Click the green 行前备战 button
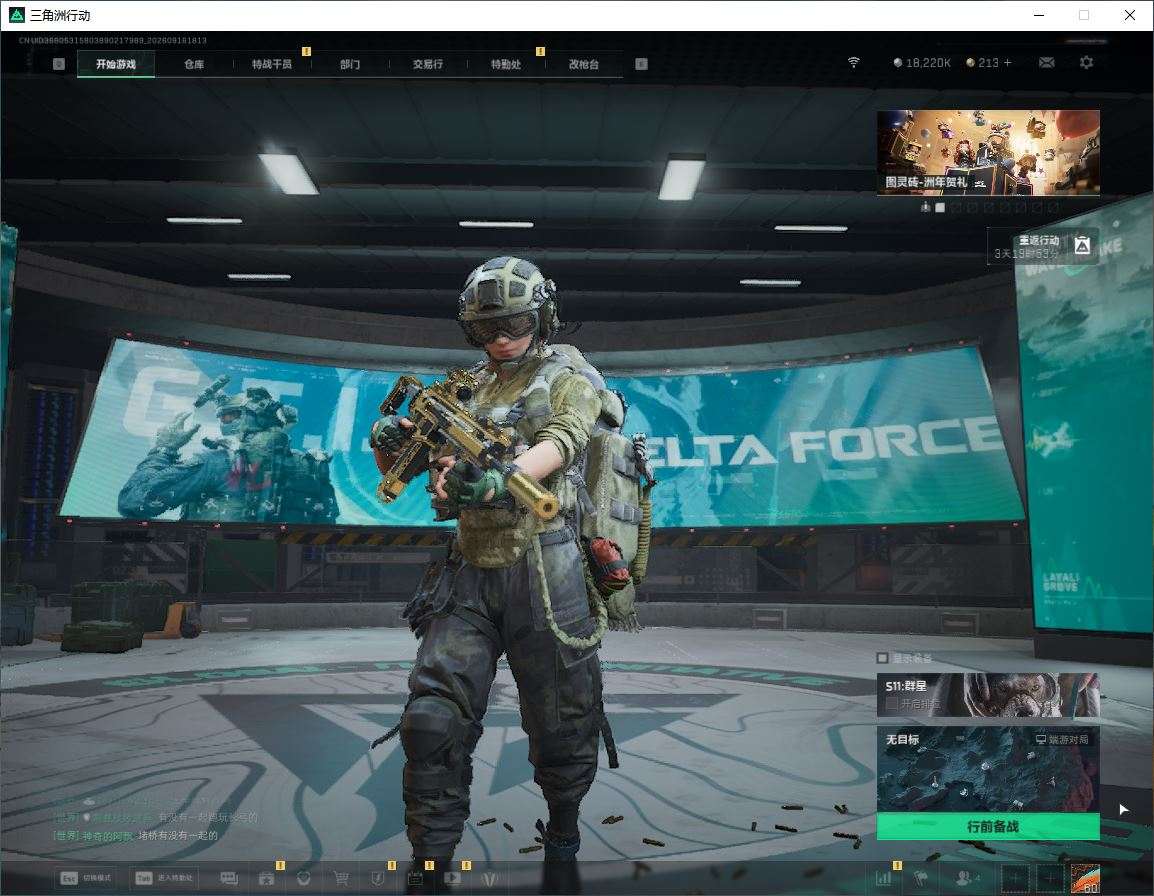 [x=988, y=827]
